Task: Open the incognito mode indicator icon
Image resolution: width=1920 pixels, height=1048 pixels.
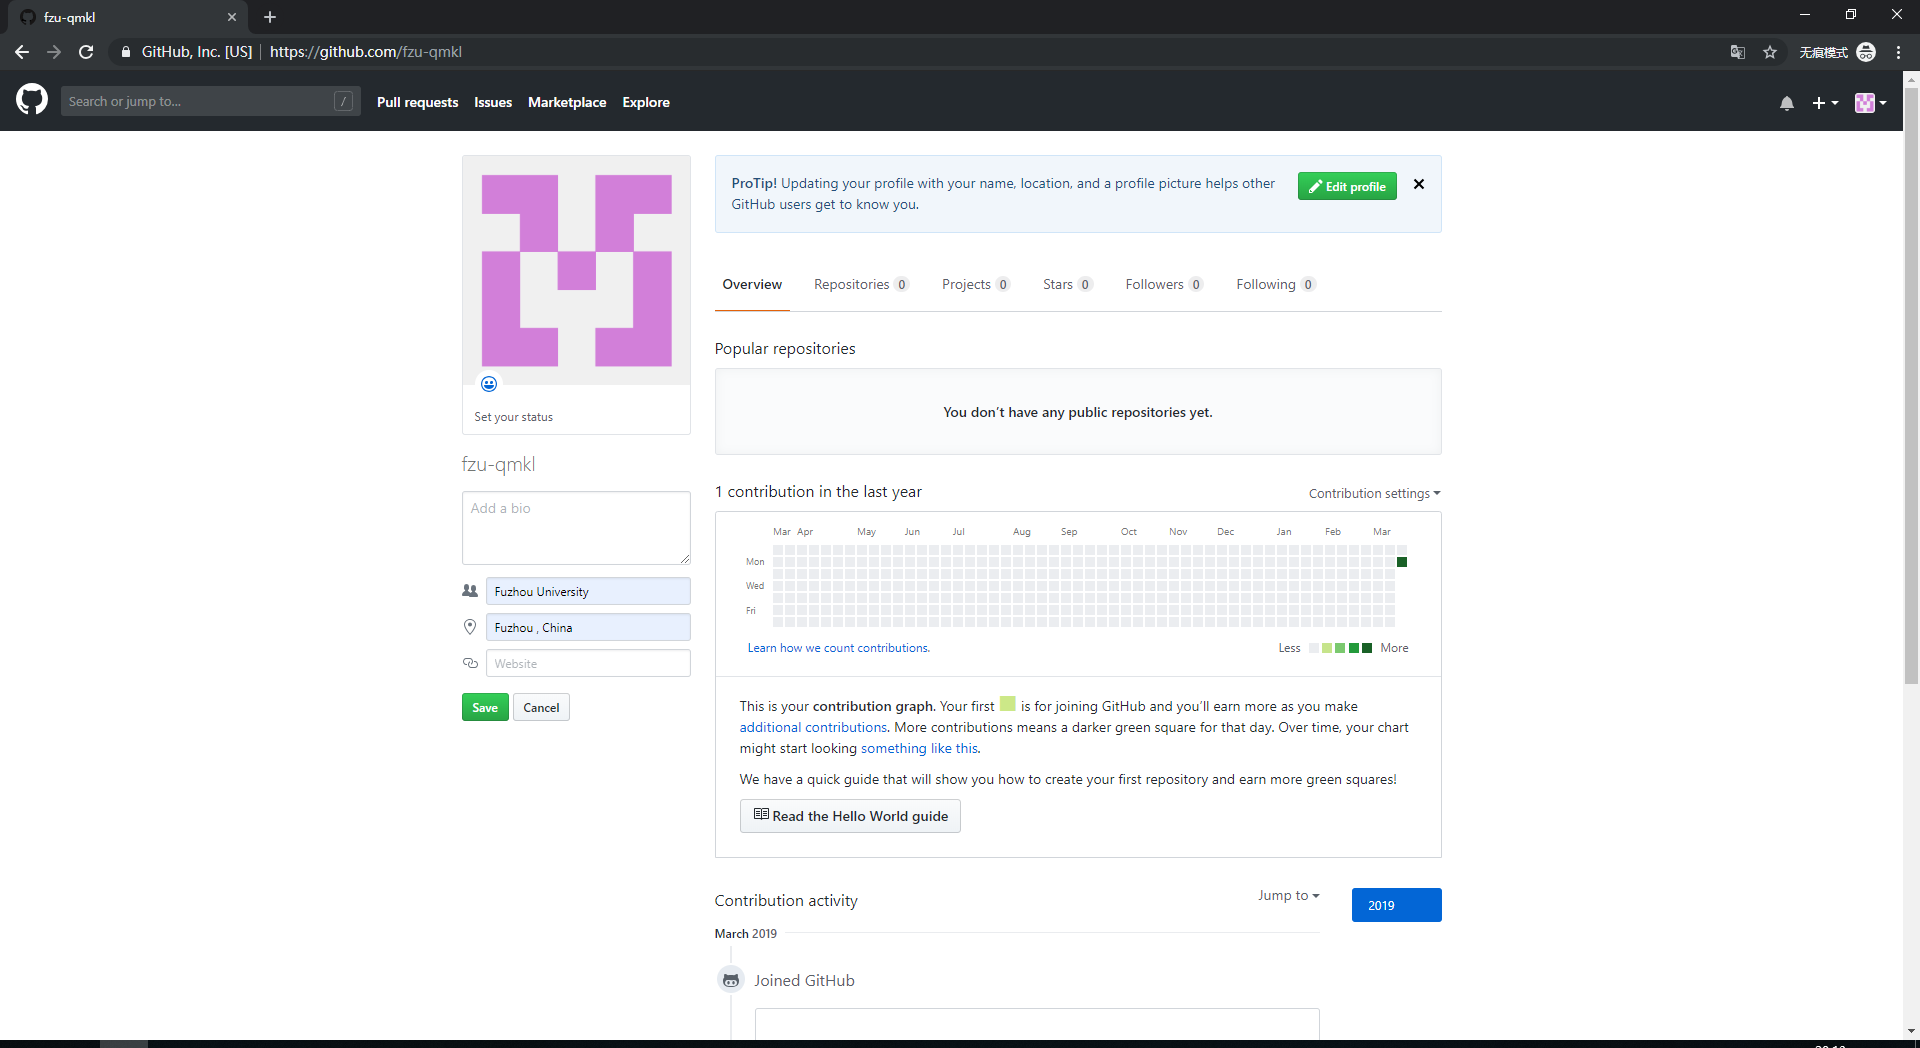Action: pos(1866,52)
